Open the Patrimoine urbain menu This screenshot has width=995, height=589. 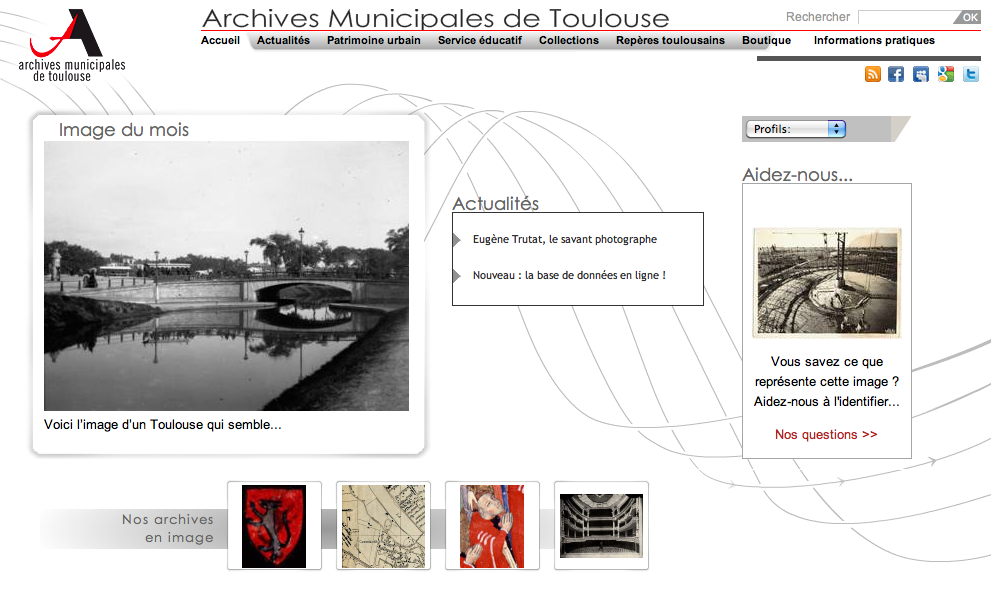[x=374, y=40]
